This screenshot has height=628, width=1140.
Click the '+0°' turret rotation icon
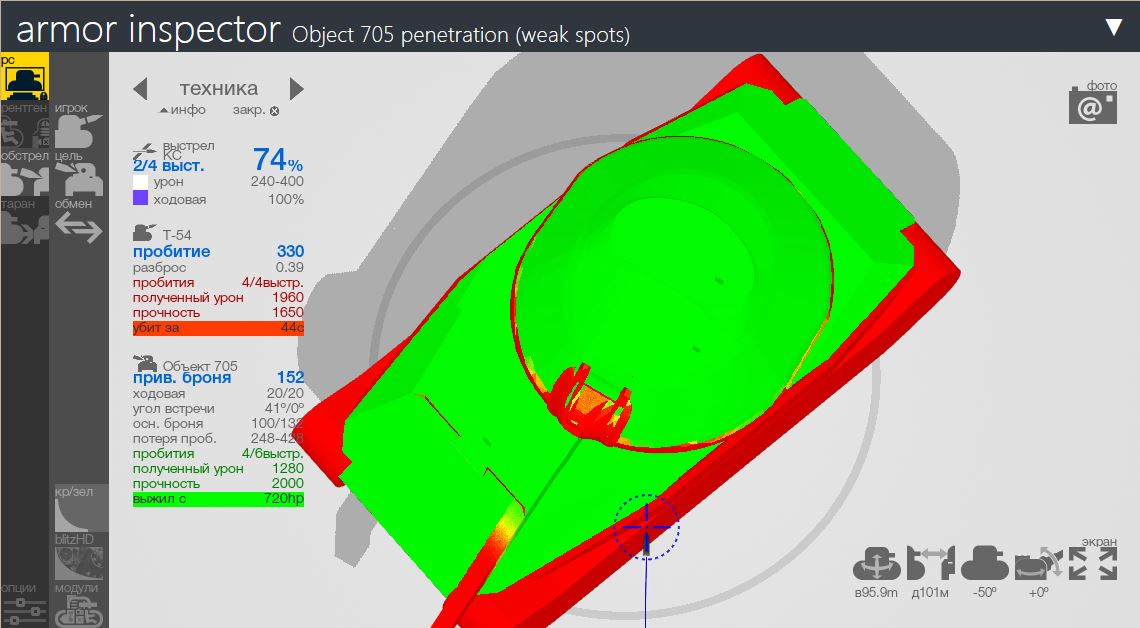click(1039, 565)
